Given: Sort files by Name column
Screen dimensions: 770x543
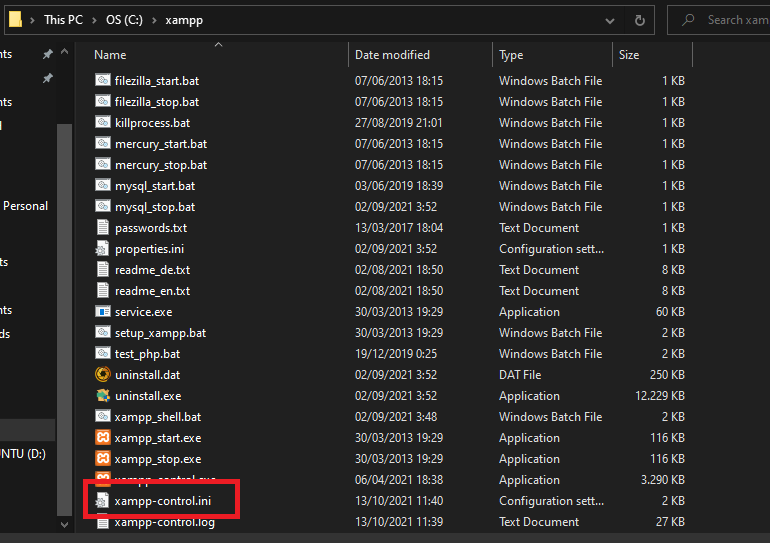Looking at the screenshot, I should [x=110, y=55].
